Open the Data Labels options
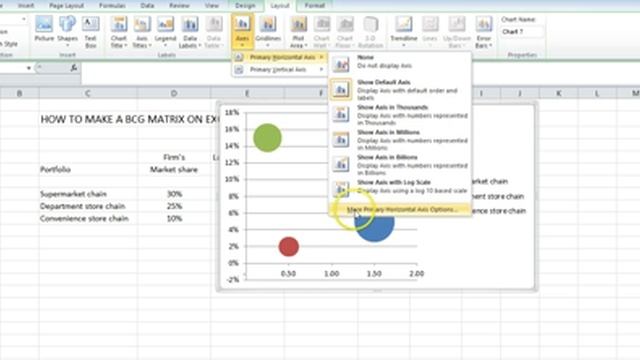Image resolution: width=640 pixels, height=360 pixels. [190, 32]
